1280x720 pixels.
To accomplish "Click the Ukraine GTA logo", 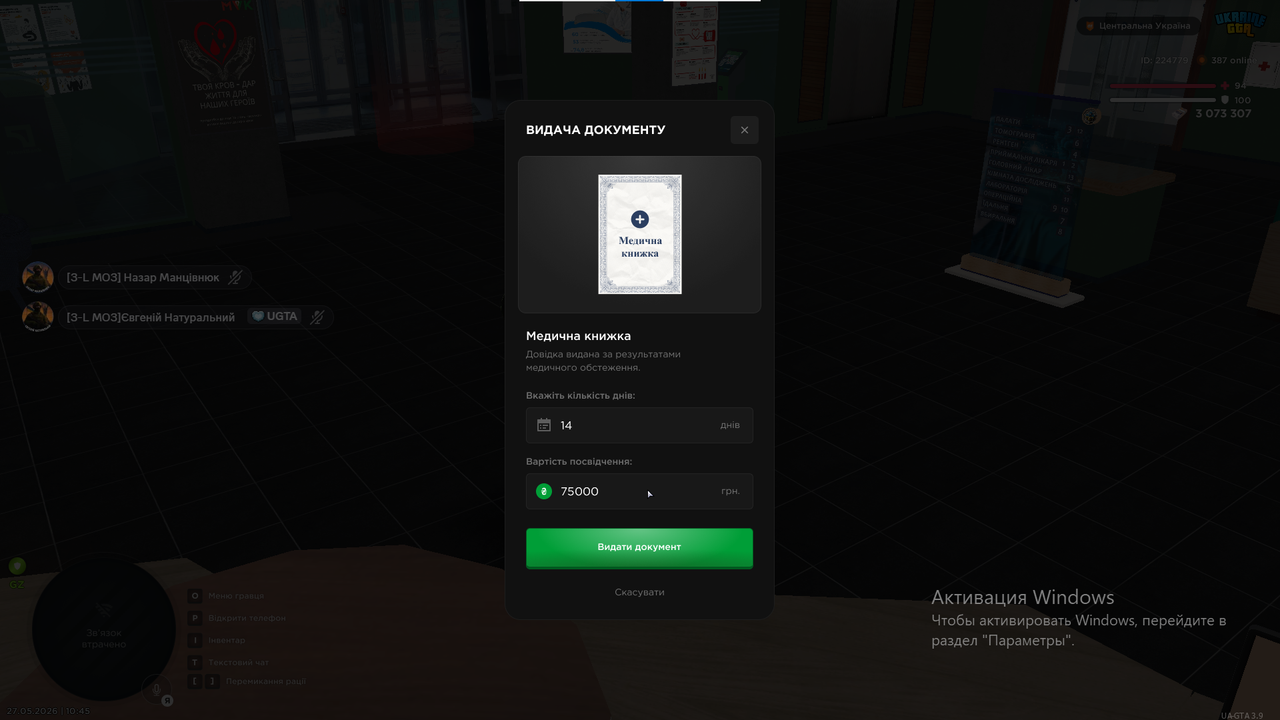I will point(1241,25).
